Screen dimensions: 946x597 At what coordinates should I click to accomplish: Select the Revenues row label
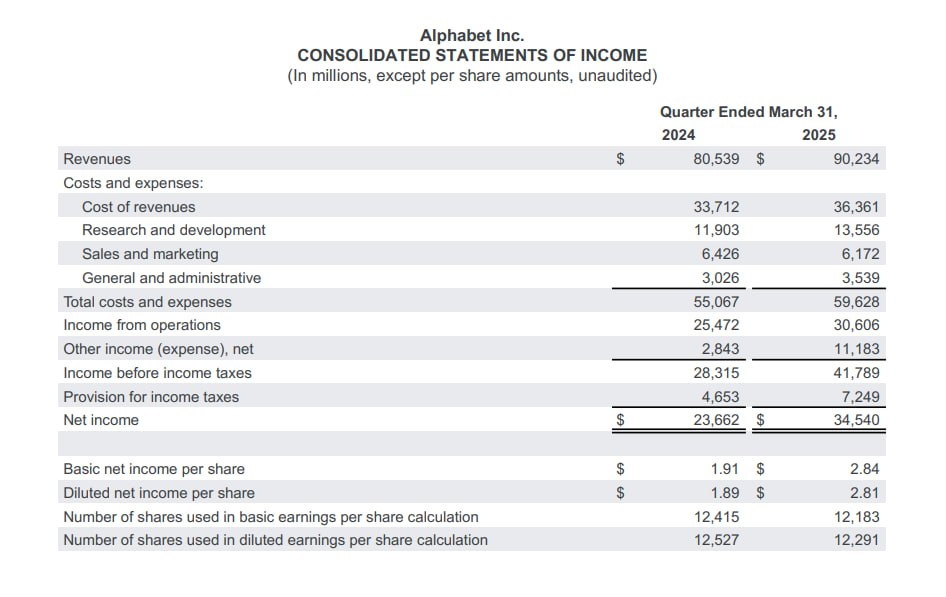click(97, 159)
